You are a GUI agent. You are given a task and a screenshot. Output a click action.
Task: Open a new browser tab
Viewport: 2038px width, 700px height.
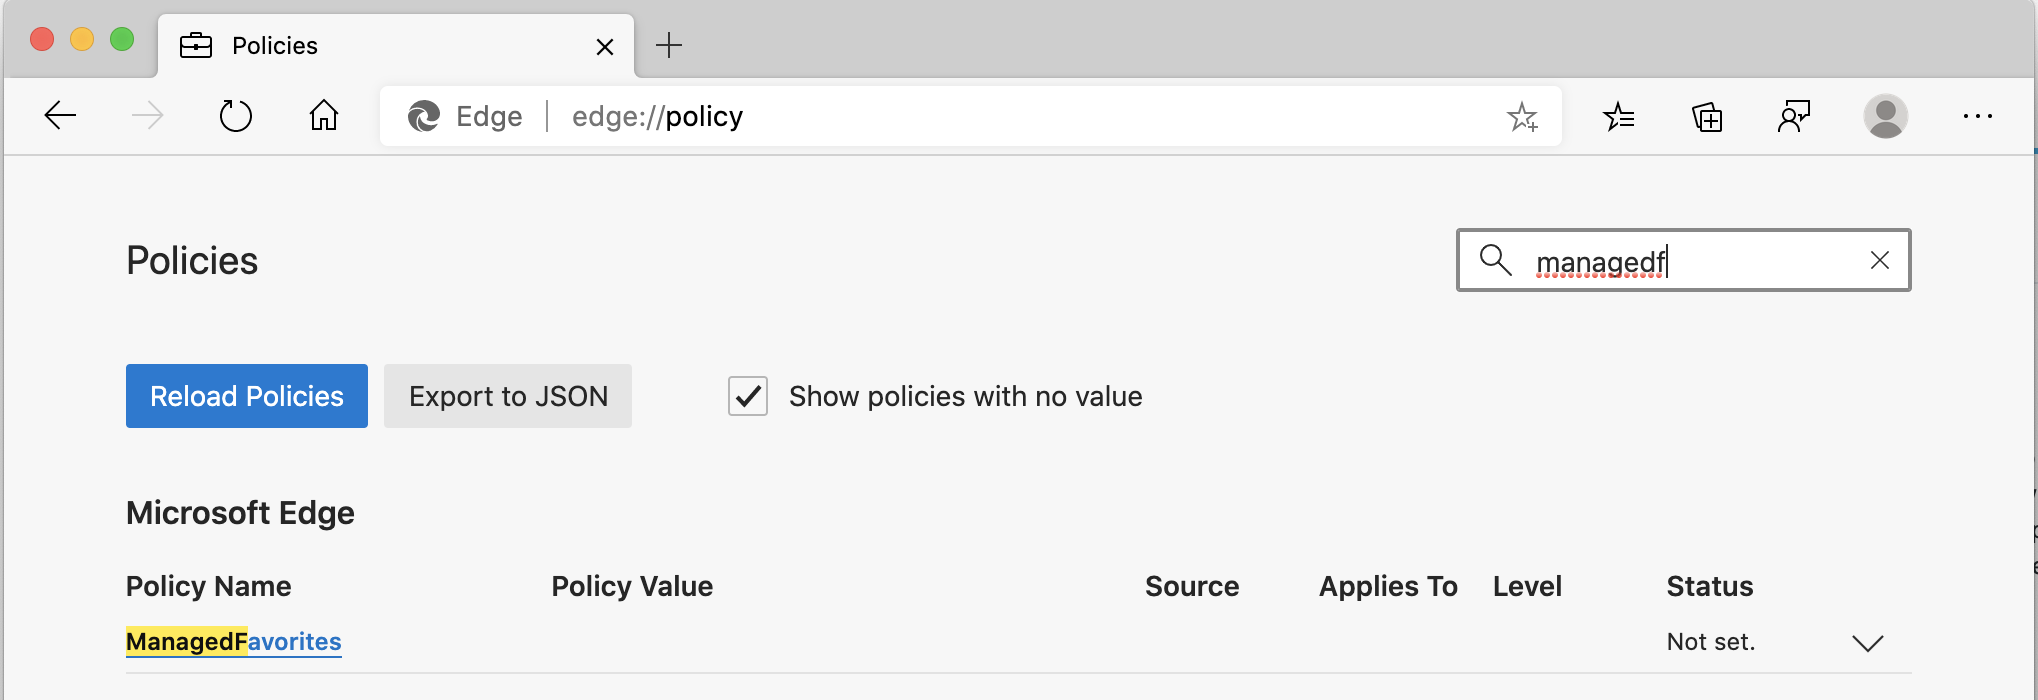pos(669,45)
